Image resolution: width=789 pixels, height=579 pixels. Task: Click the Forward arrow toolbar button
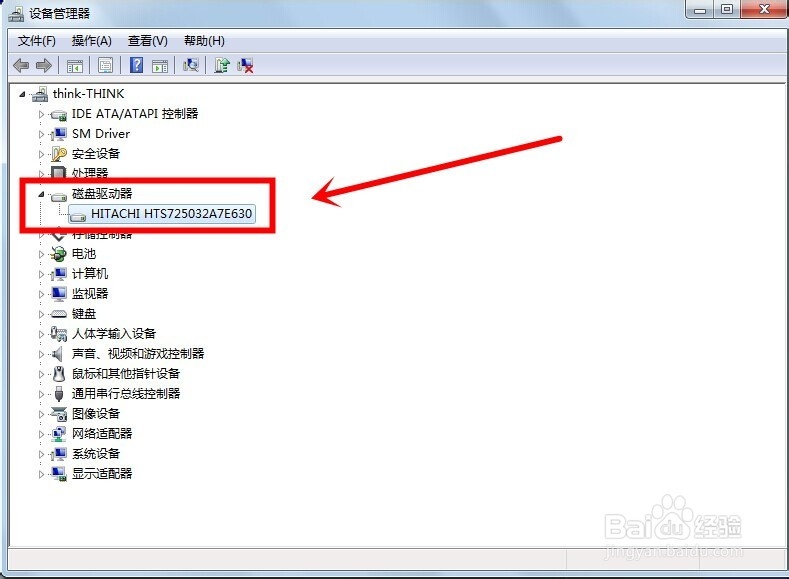pos(44,65)
